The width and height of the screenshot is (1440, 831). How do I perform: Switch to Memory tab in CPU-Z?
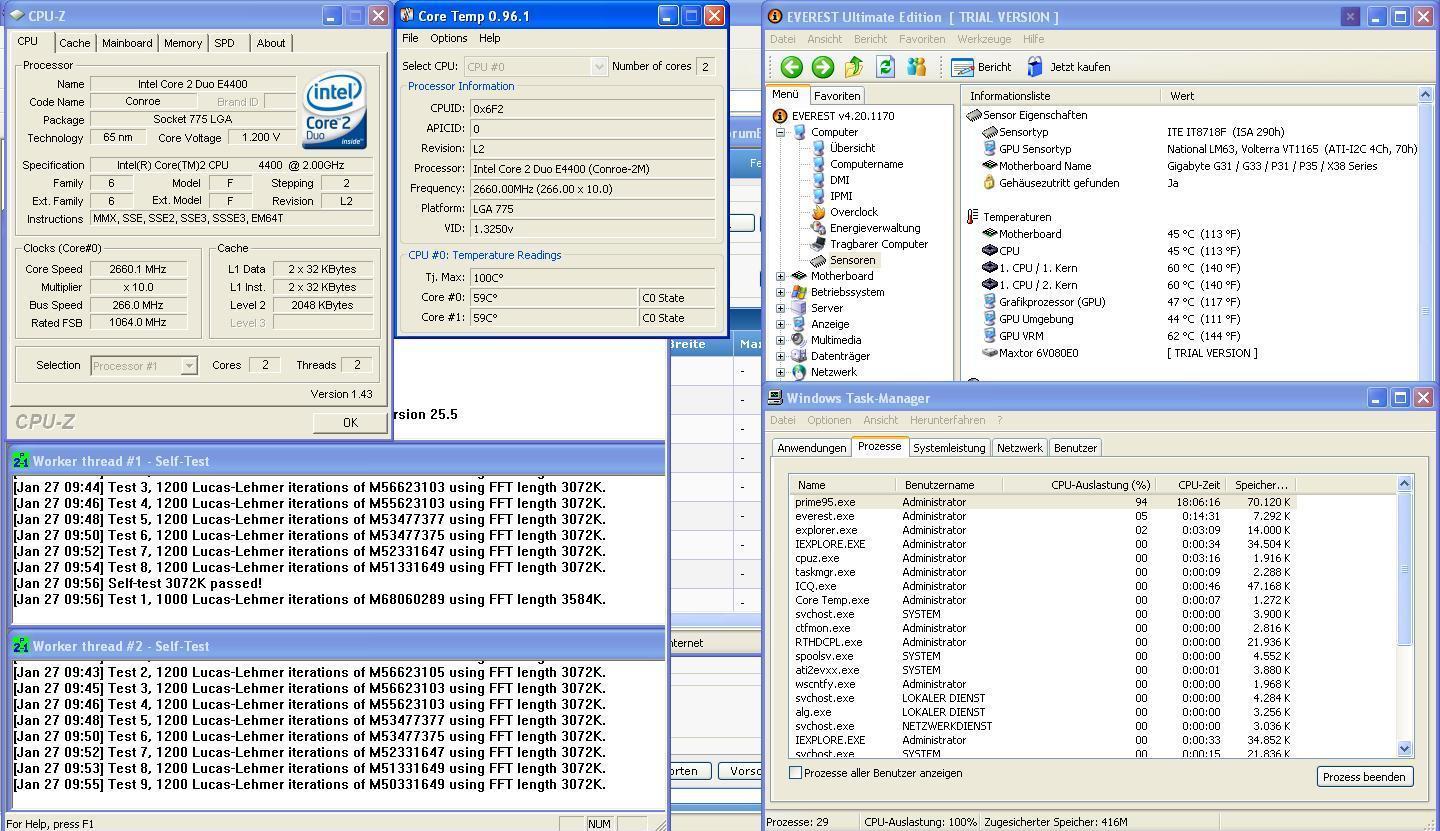tap(183, 43)
